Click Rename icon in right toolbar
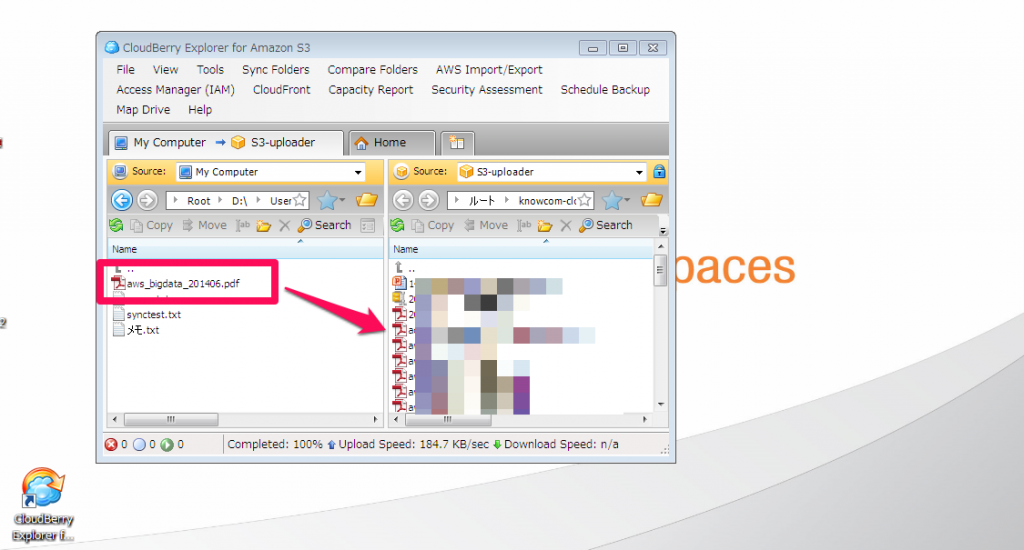The height and width of the screenshot is (550, 1024). [524, 225]
